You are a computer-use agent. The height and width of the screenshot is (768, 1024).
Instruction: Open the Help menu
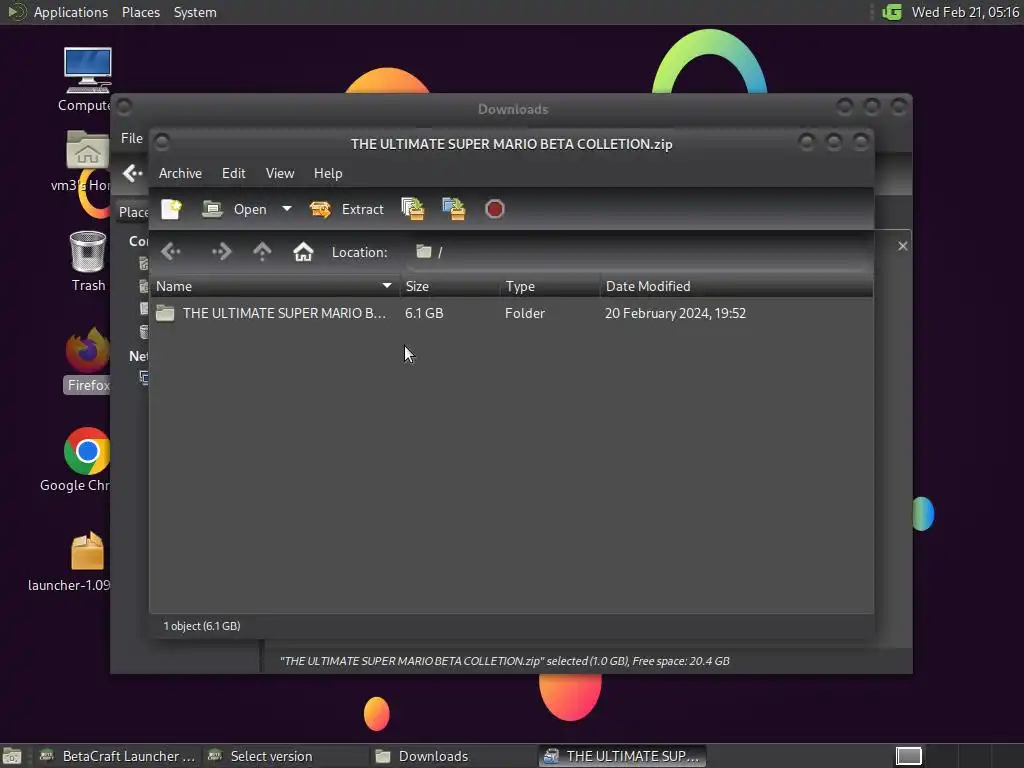[328, 173]
